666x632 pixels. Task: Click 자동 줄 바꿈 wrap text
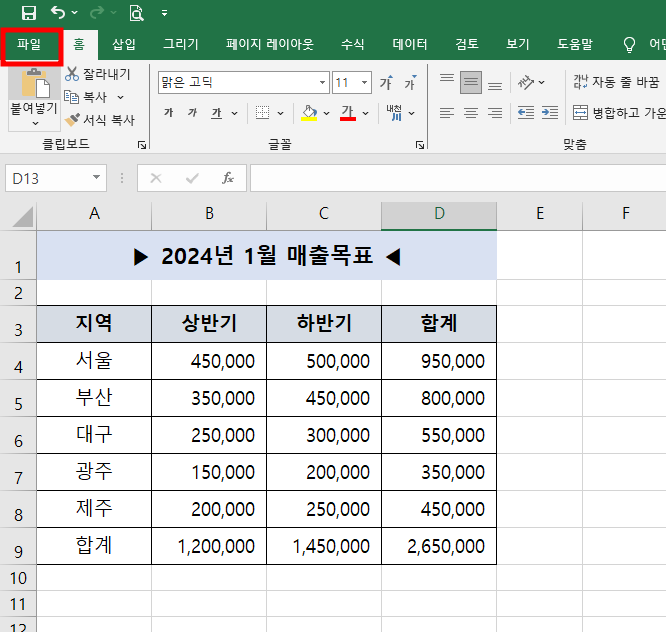point(616,82)
